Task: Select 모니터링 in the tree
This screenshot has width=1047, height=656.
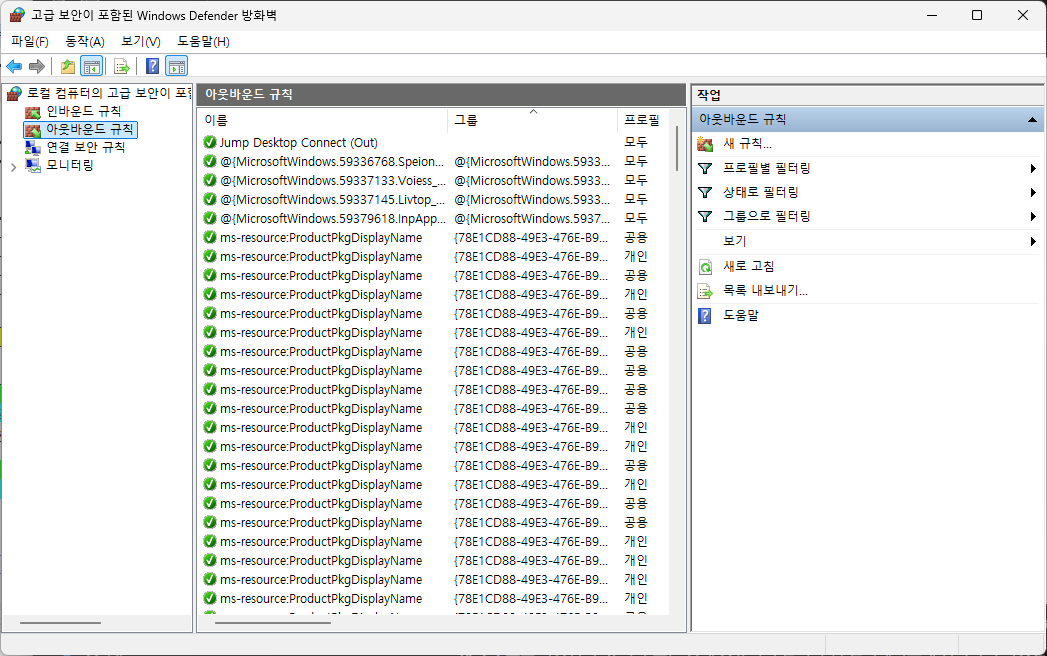Action: (x=69, y=165)
